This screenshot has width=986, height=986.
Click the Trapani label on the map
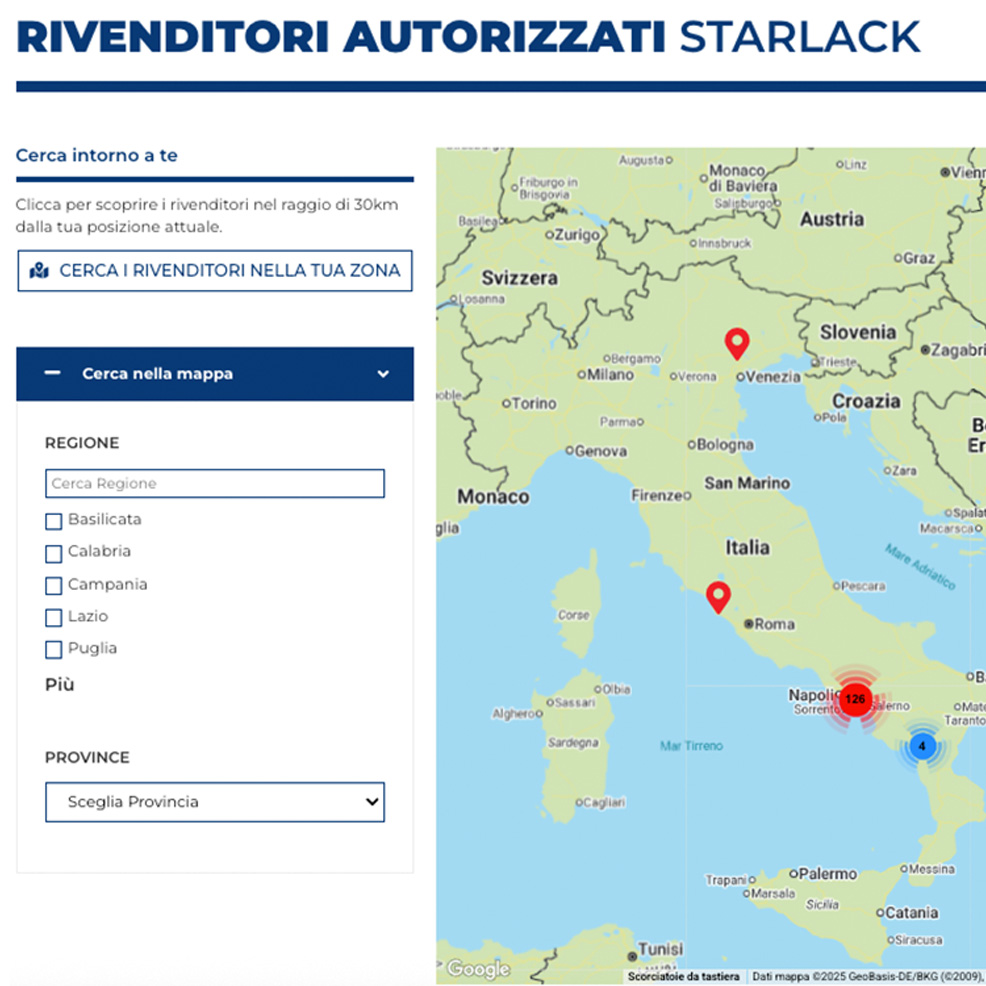[726, 880]
